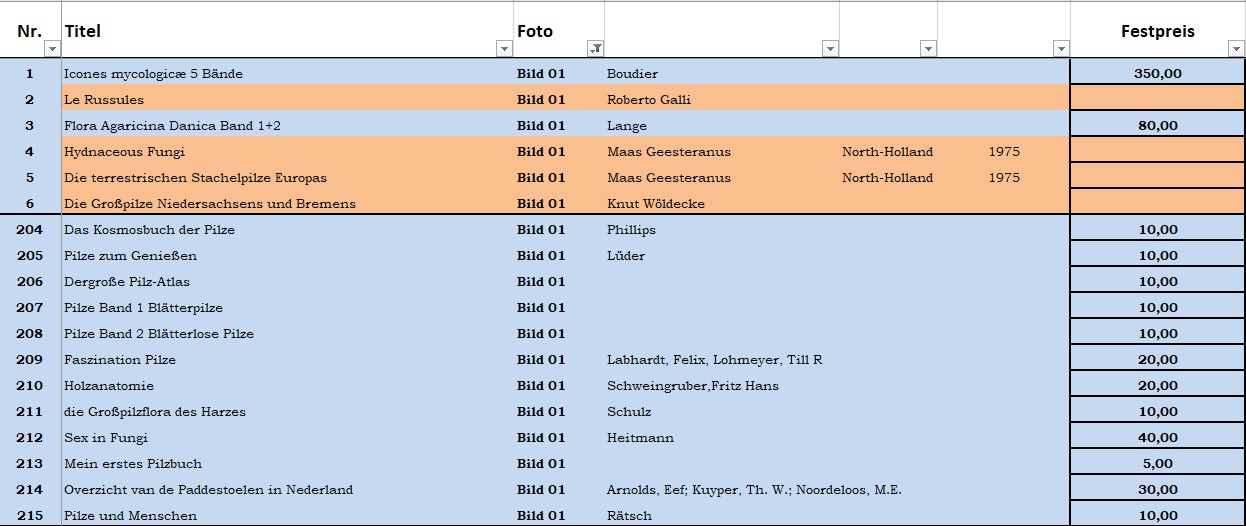
Task: Click the row number 204 cell
Action: pyautogui.click(x=30, y=230)
